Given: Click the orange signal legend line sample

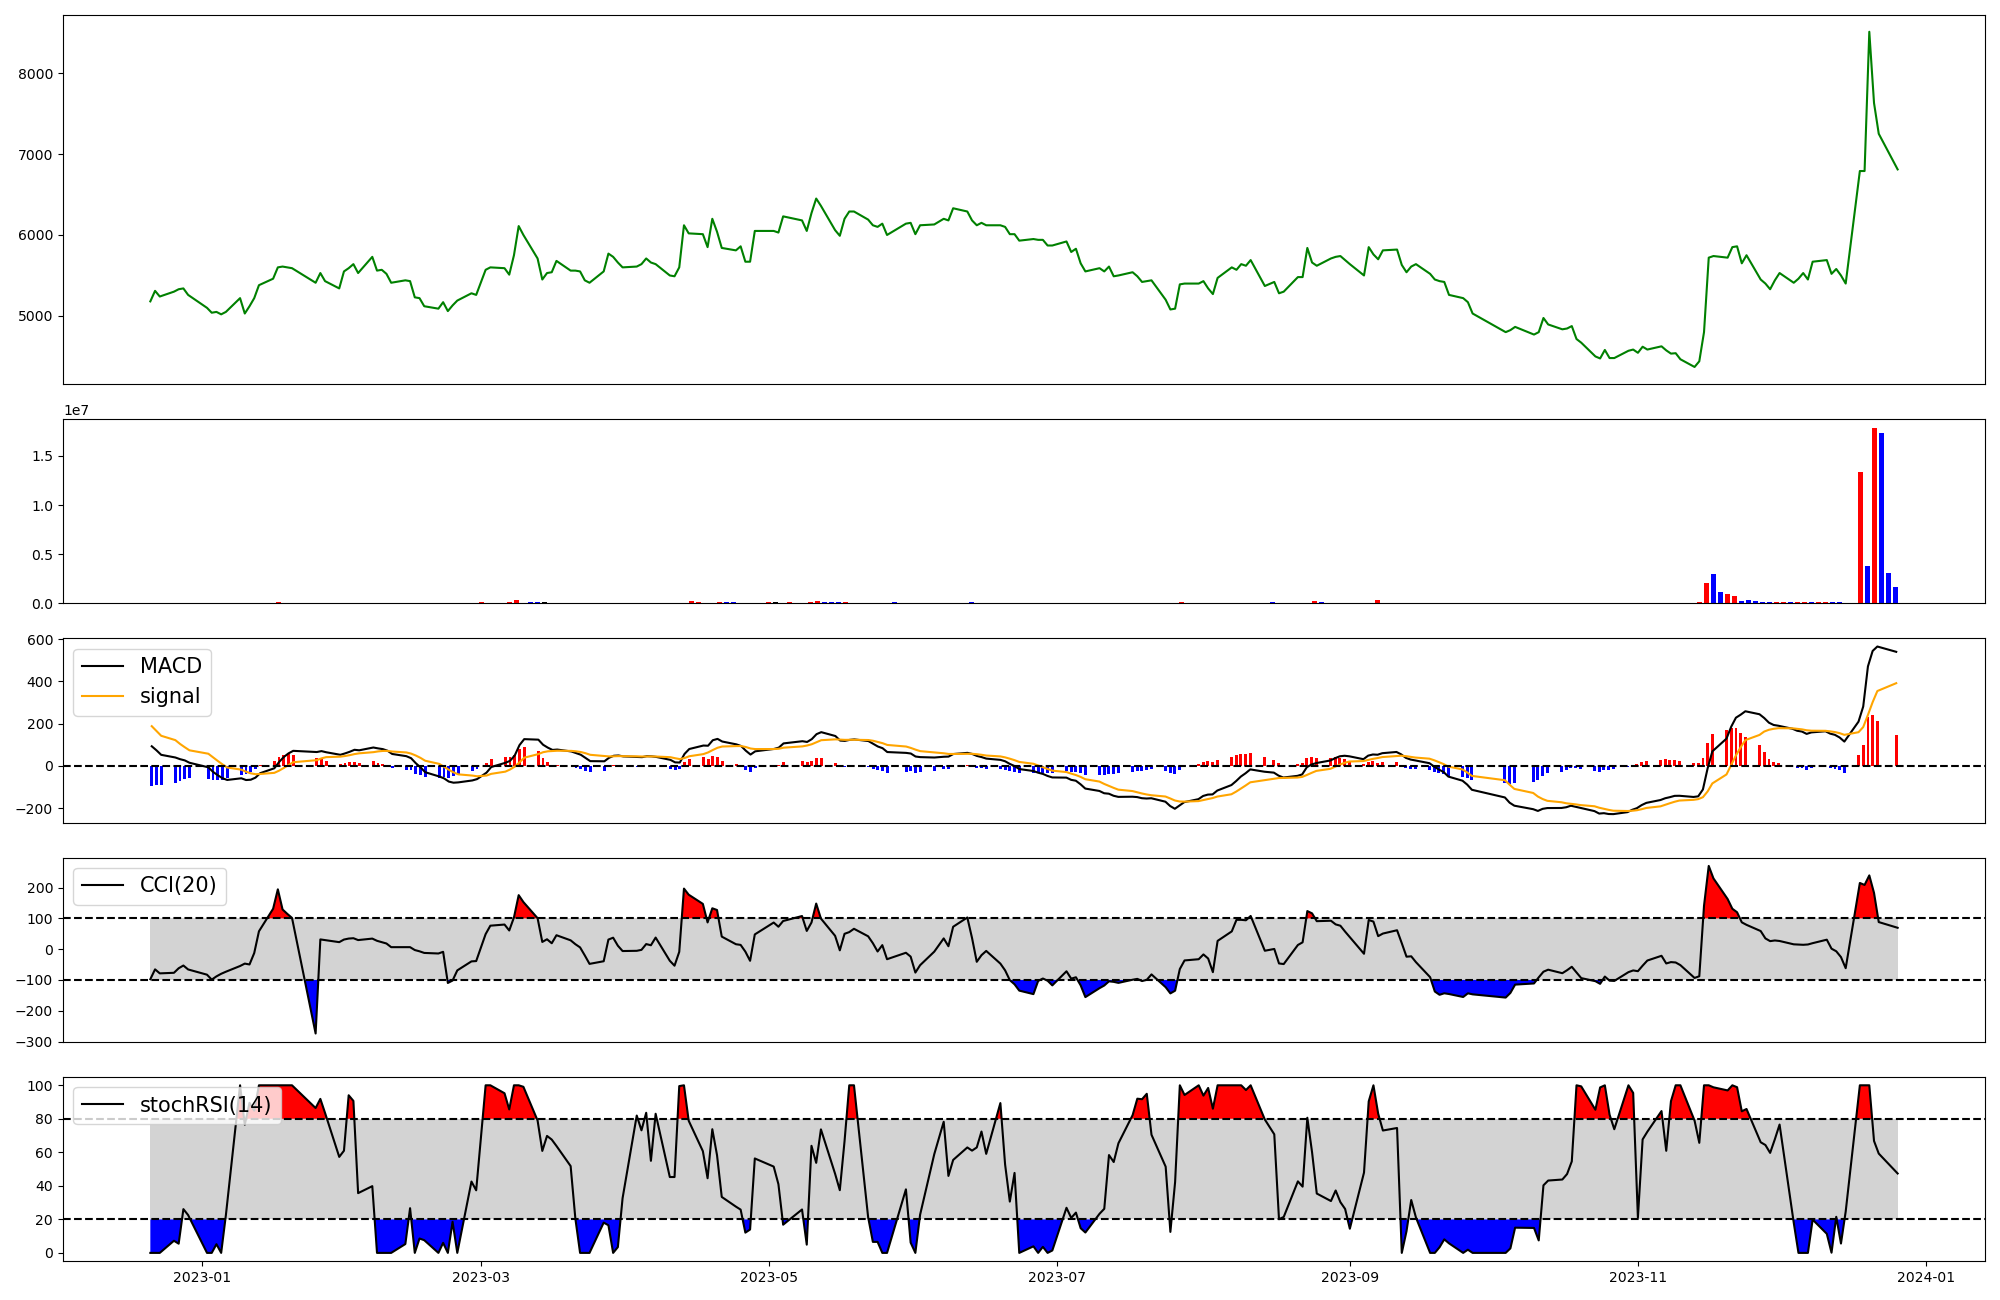Looking at the screenshot, I should (102, 696).
